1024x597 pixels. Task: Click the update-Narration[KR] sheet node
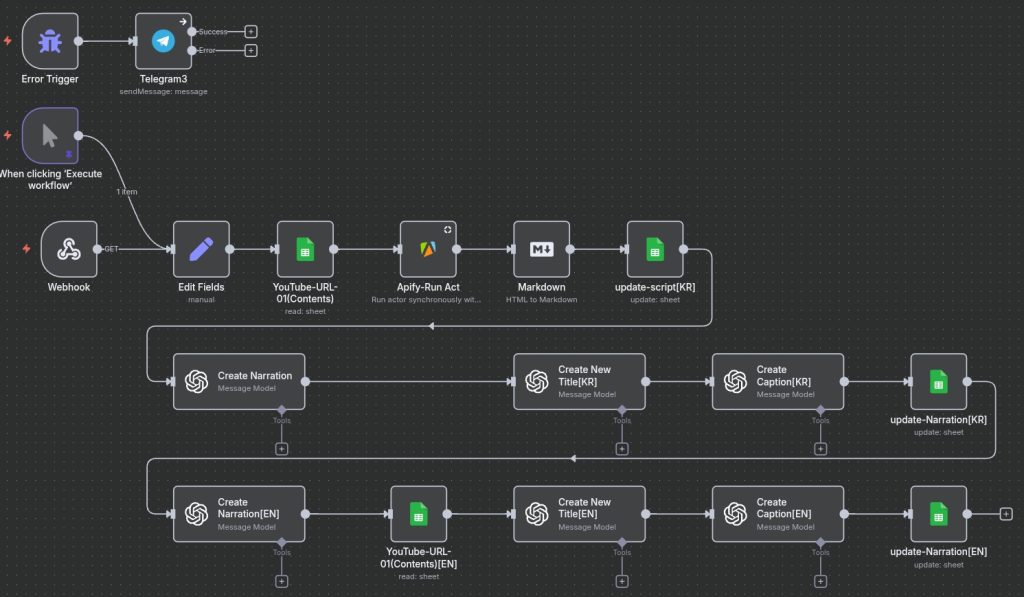pos(938,381)
